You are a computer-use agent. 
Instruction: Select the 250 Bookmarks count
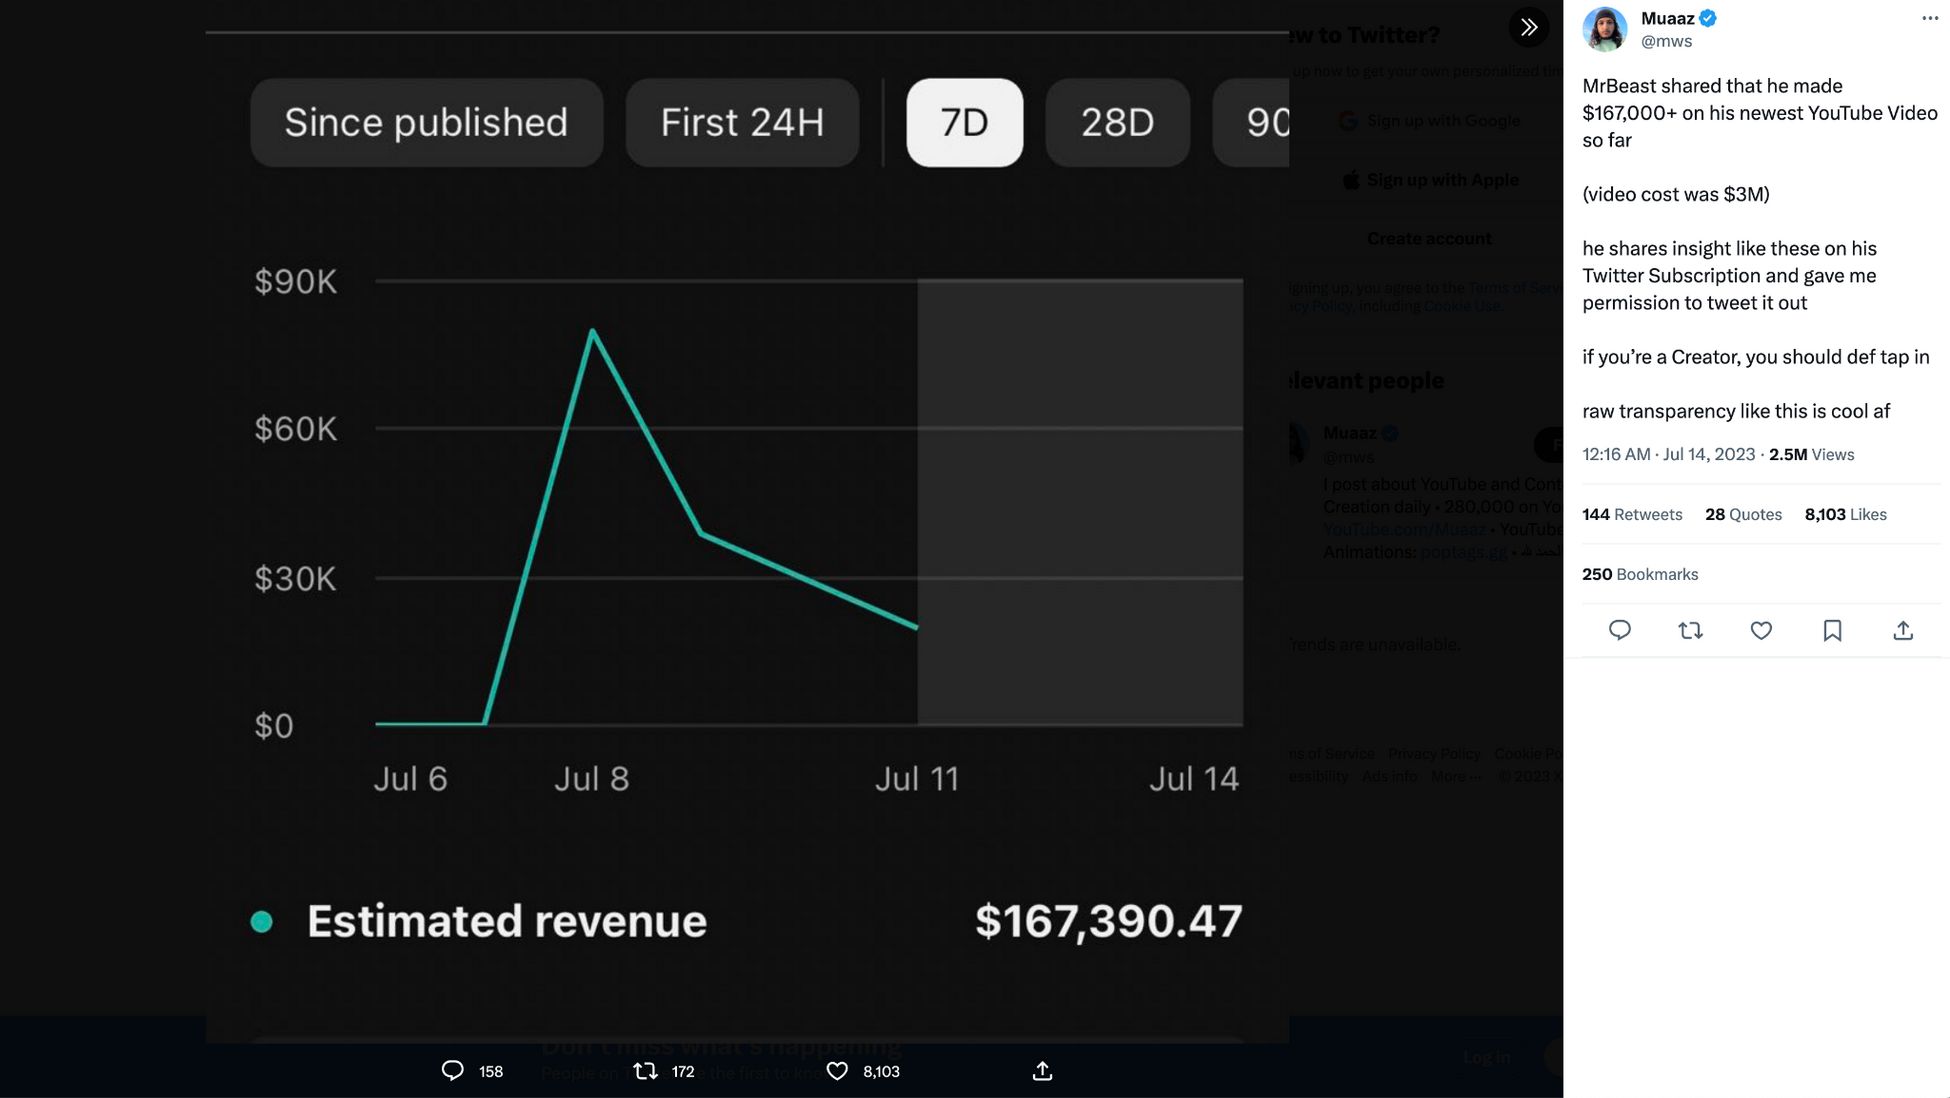(x=1640, y=574)
